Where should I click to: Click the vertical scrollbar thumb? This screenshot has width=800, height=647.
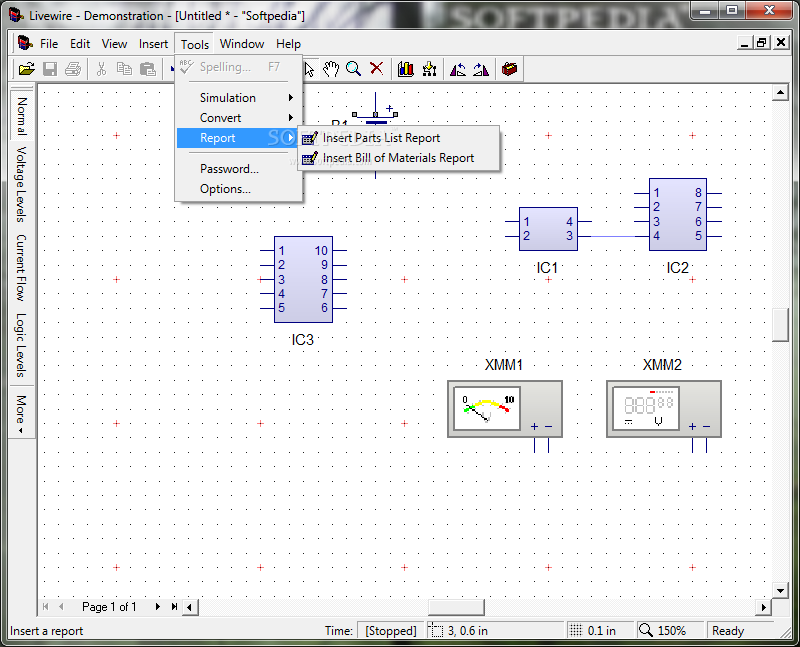[780, 325]
